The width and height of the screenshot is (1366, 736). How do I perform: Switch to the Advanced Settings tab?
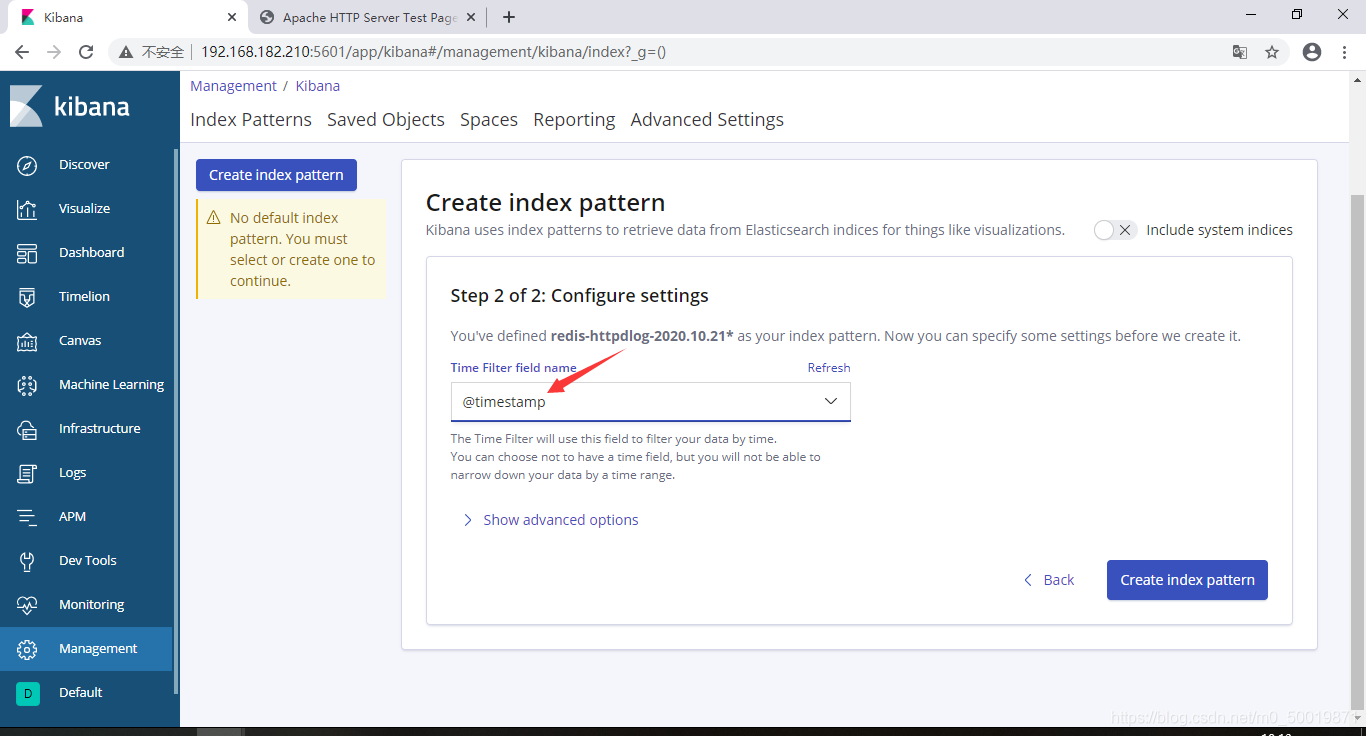(x=707, y=120)
